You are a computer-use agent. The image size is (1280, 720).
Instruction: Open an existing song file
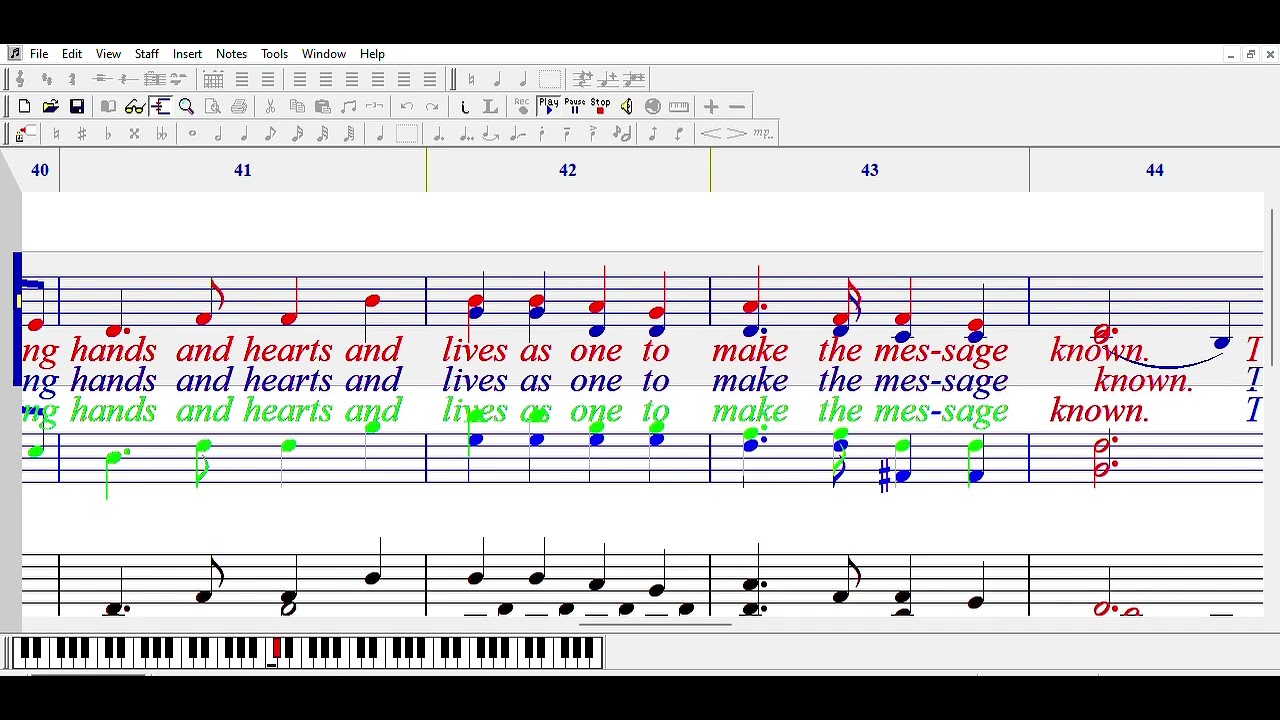pos(50,106)
